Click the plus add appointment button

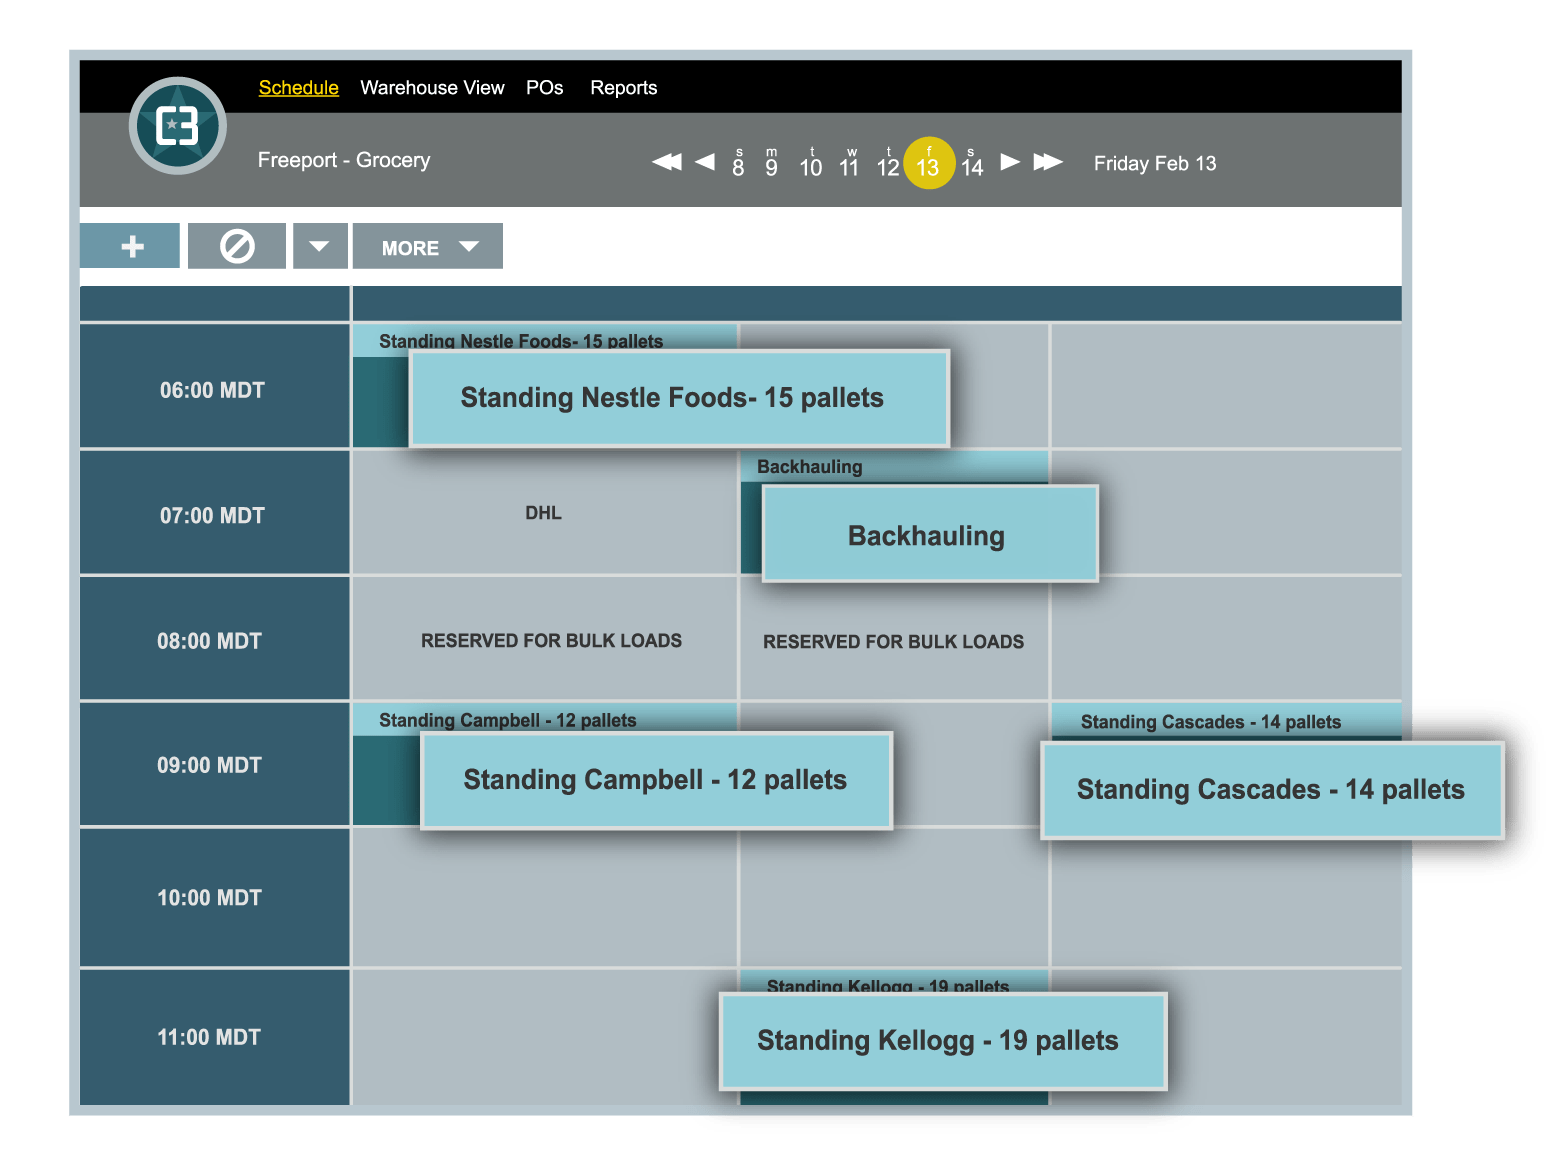pos(130,246)
